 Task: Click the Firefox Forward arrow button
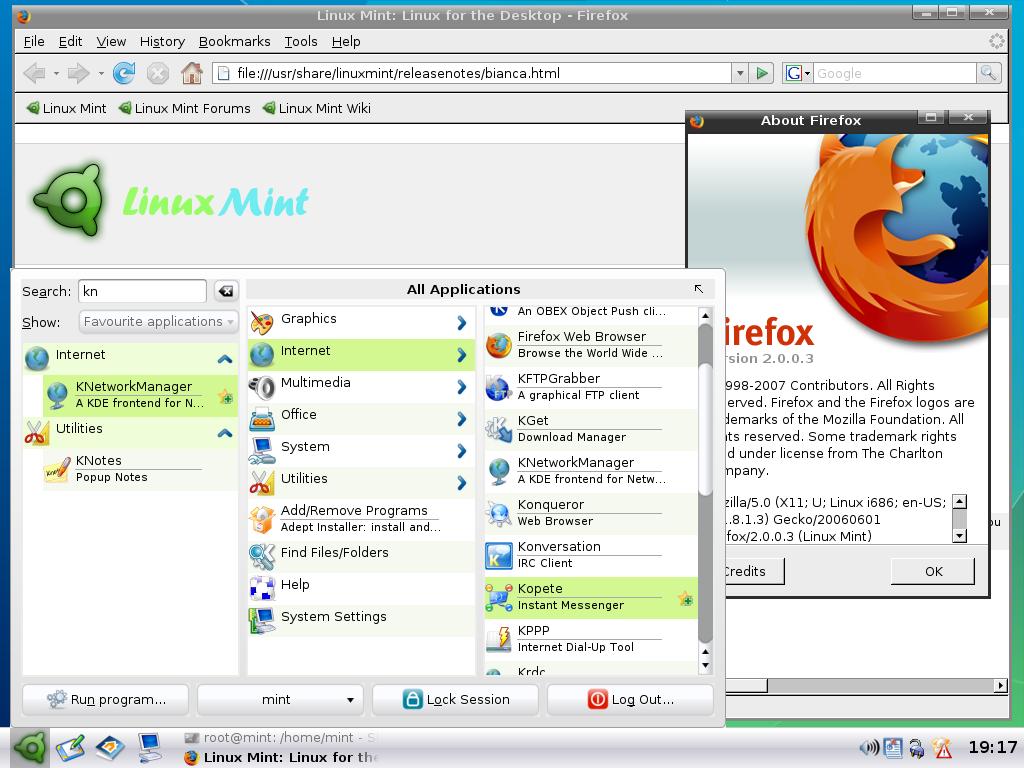coord(78,73)
